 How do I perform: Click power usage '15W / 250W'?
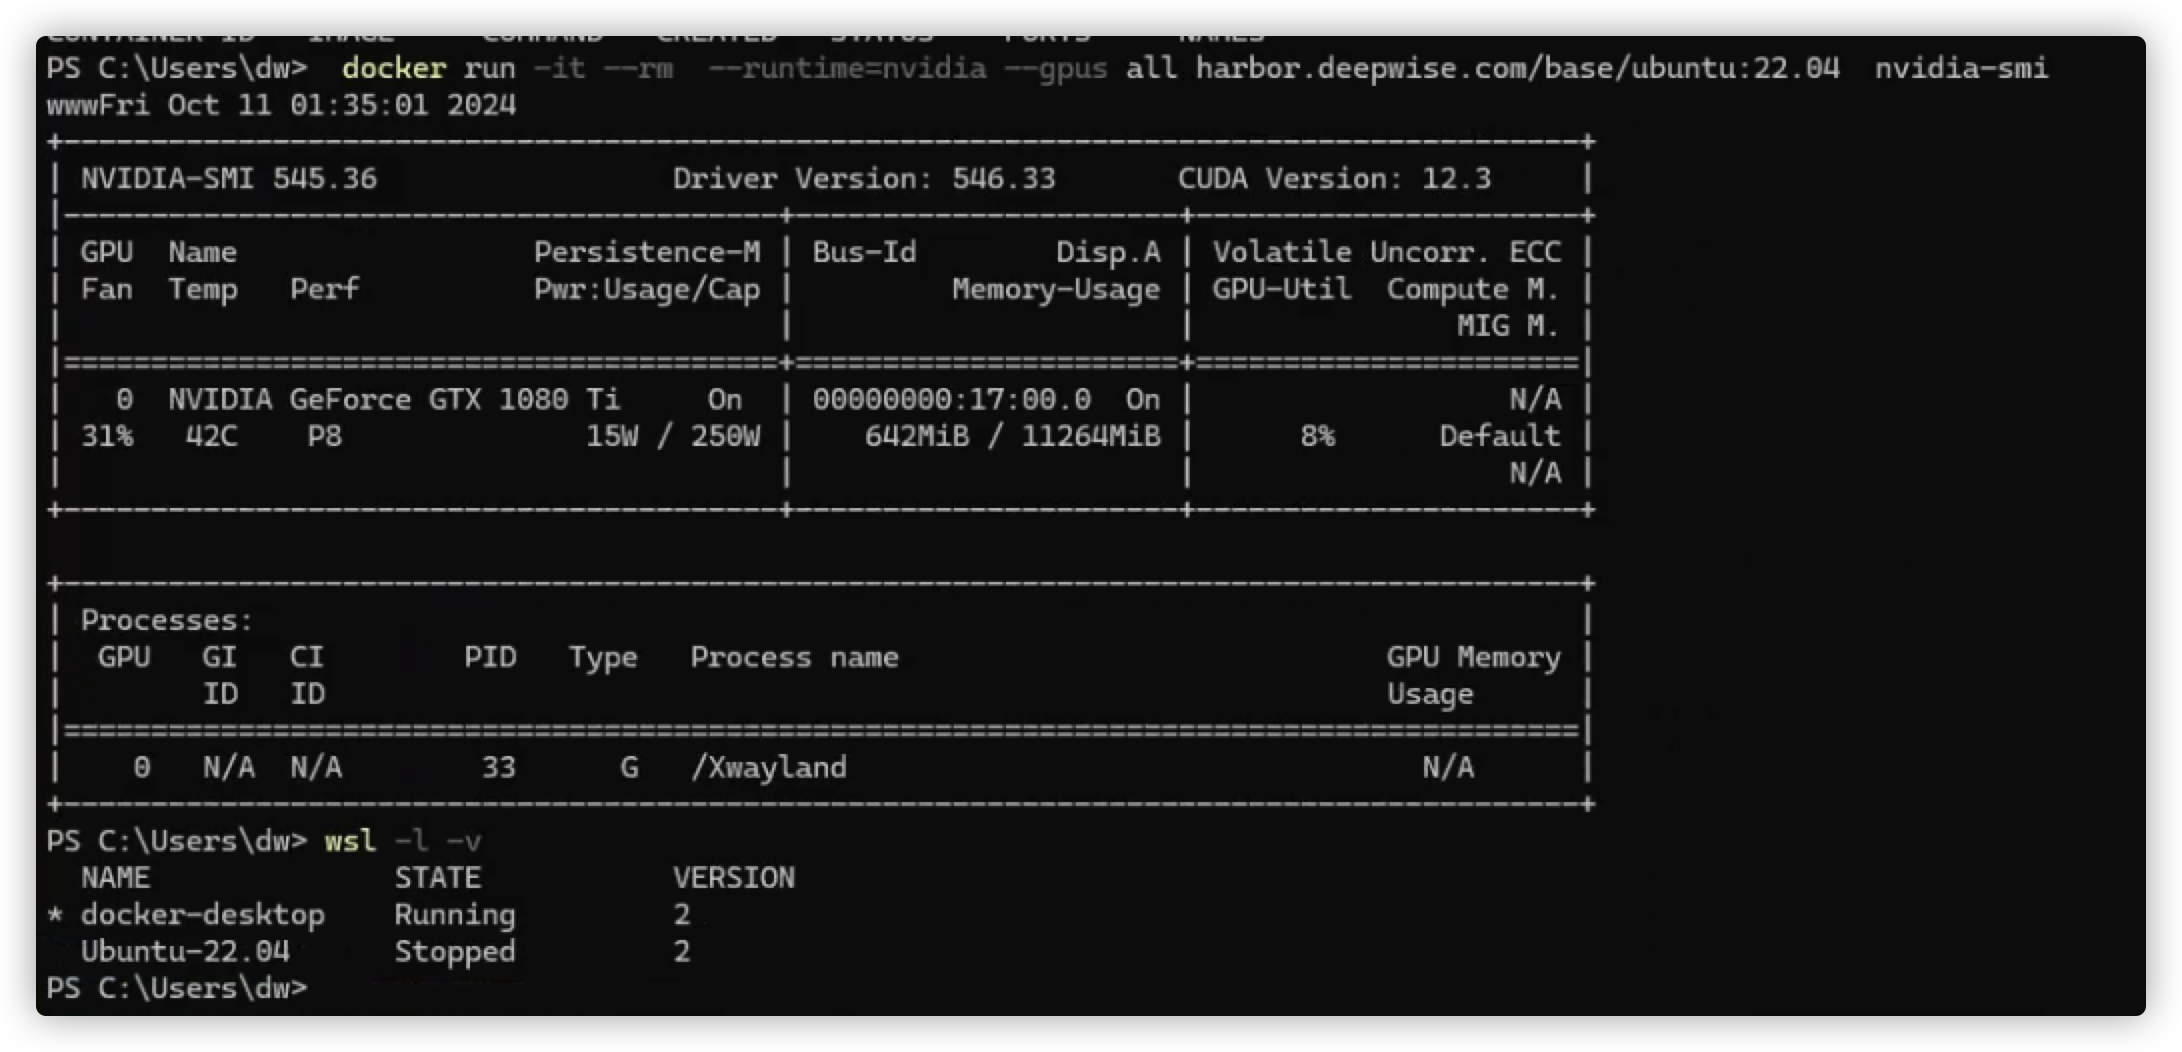[673, 437]
